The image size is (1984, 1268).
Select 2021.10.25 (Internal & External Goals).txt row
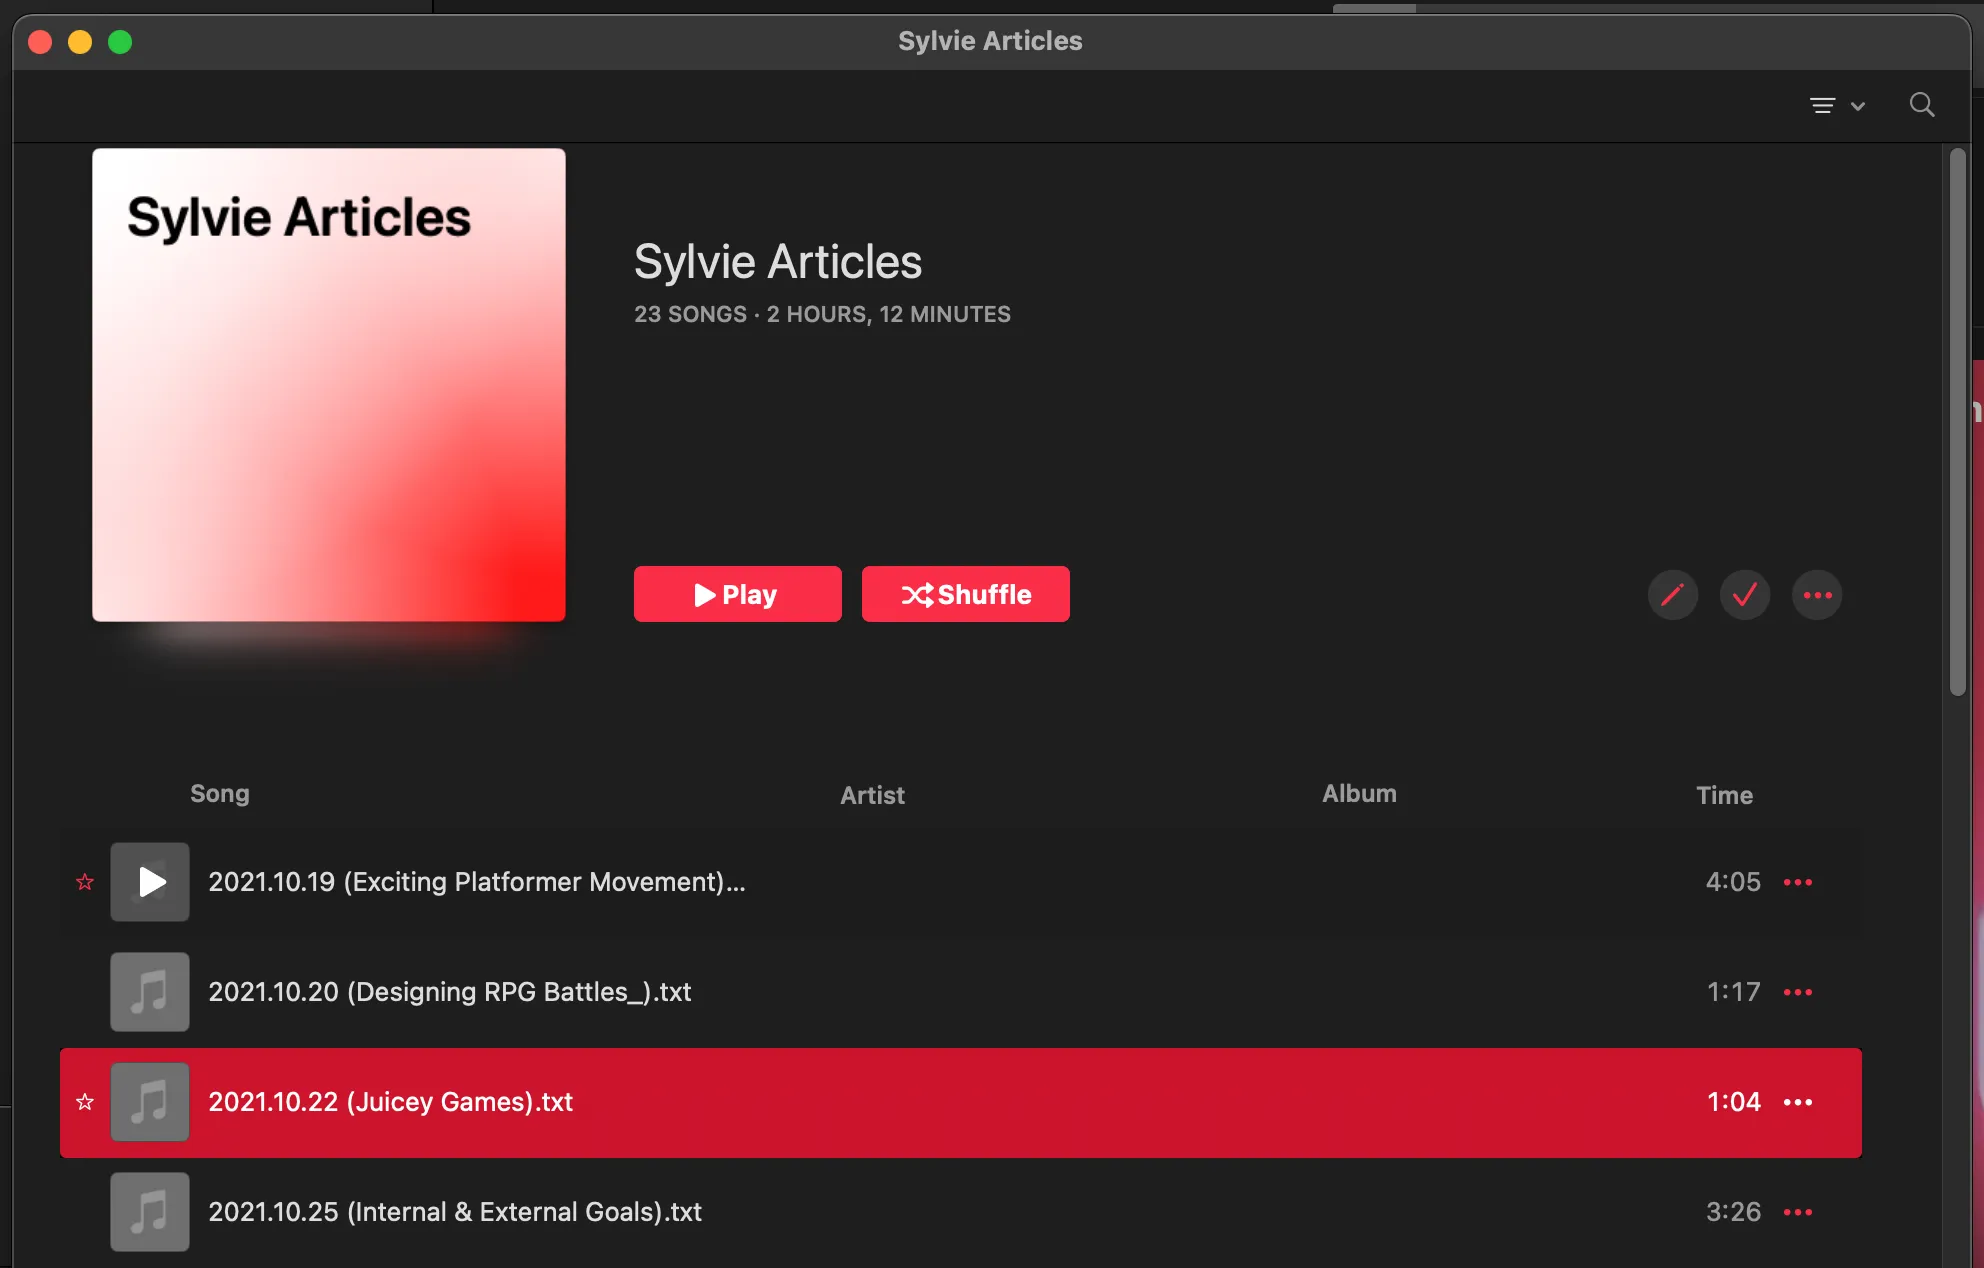tap(961, 1212)
